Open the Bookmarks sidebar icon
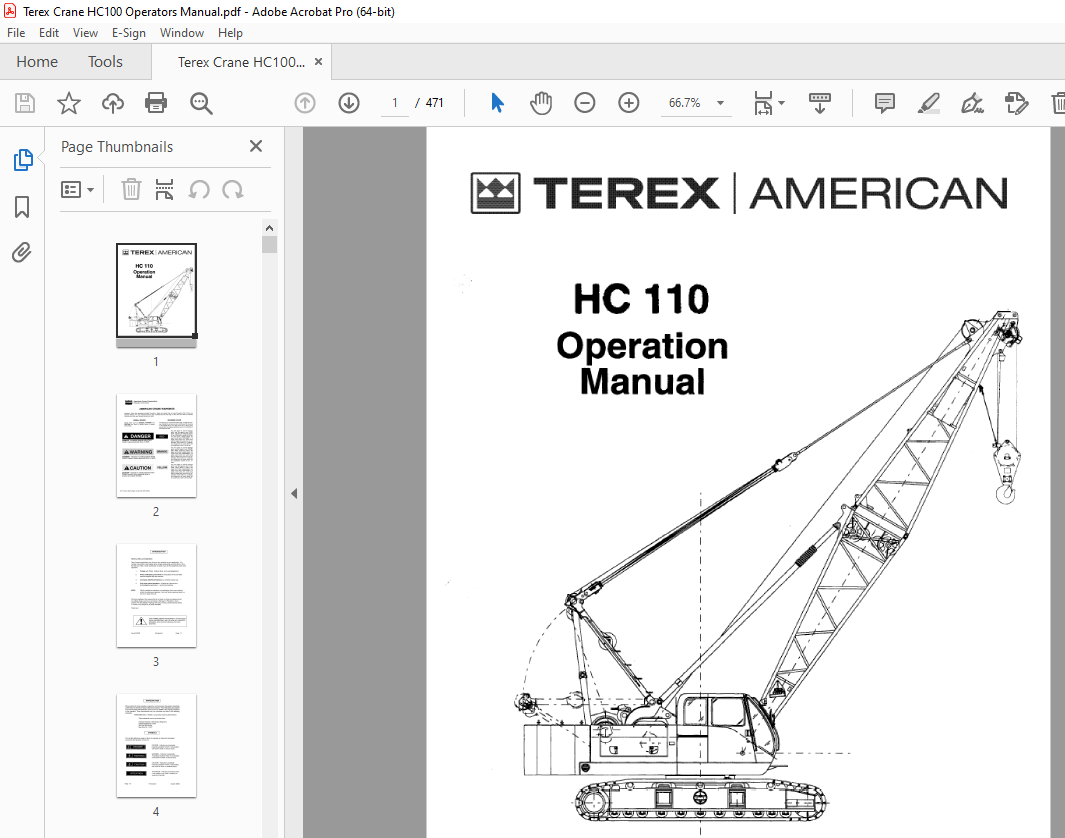 (x=22, y=207)
